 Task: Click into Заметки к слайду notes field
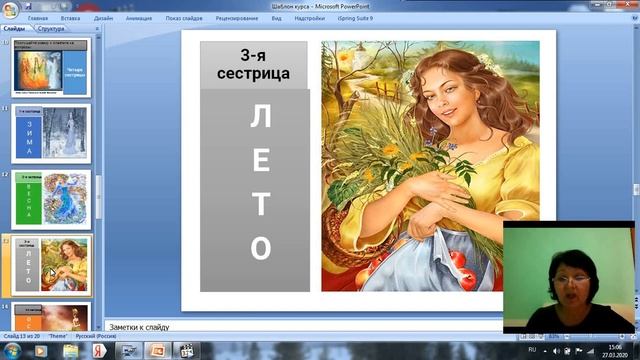(x=304, y=327)
